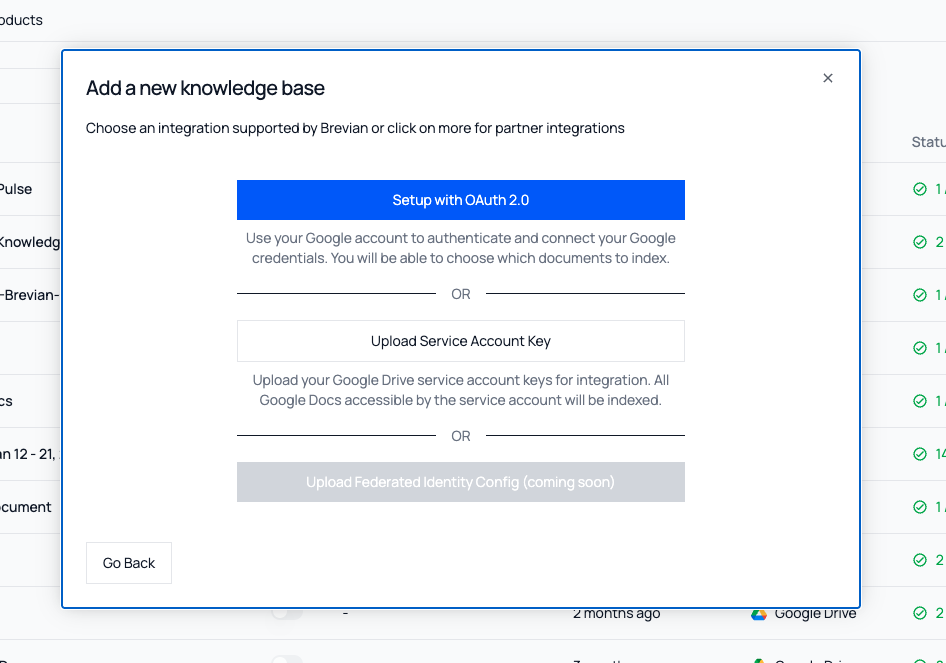Click the status check icon next to the Knowledge row
Image resolution: width=946 pixels, height=663 pixels.
[x=920, y=241]
